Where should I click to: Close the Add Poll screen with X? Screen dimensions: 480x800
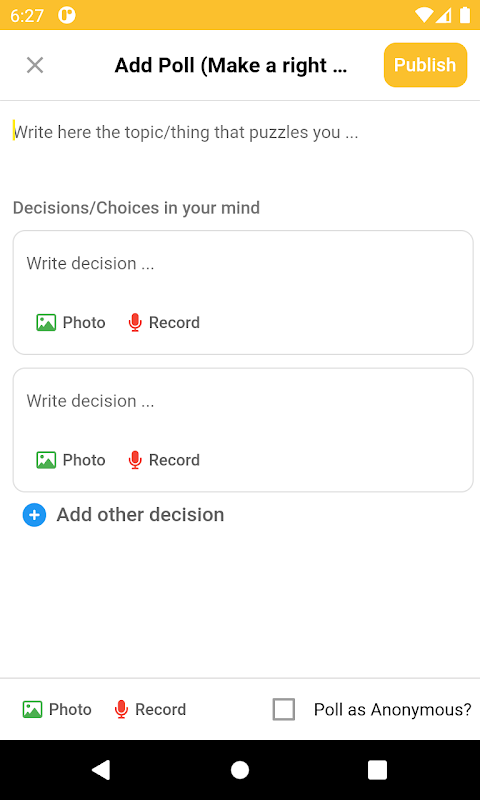(x=35, y=65)
